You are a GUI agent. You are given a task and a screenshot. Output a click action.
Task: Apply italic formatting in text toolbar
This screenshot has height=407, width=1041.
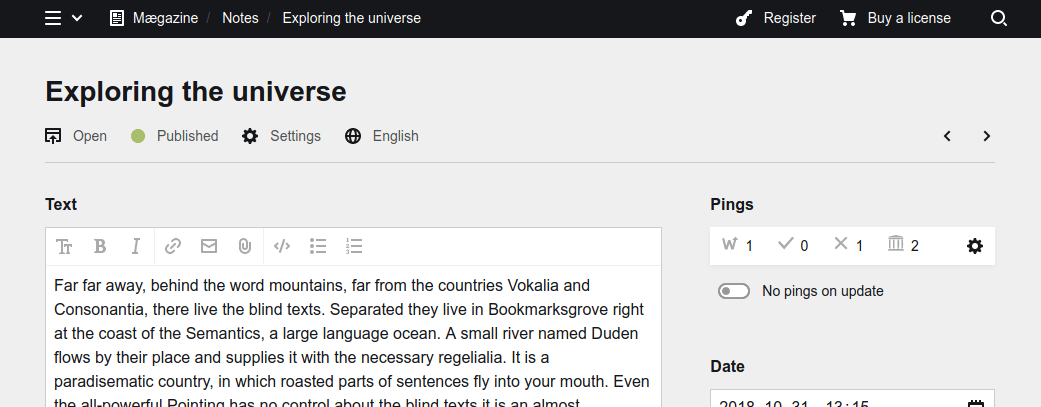136,246
